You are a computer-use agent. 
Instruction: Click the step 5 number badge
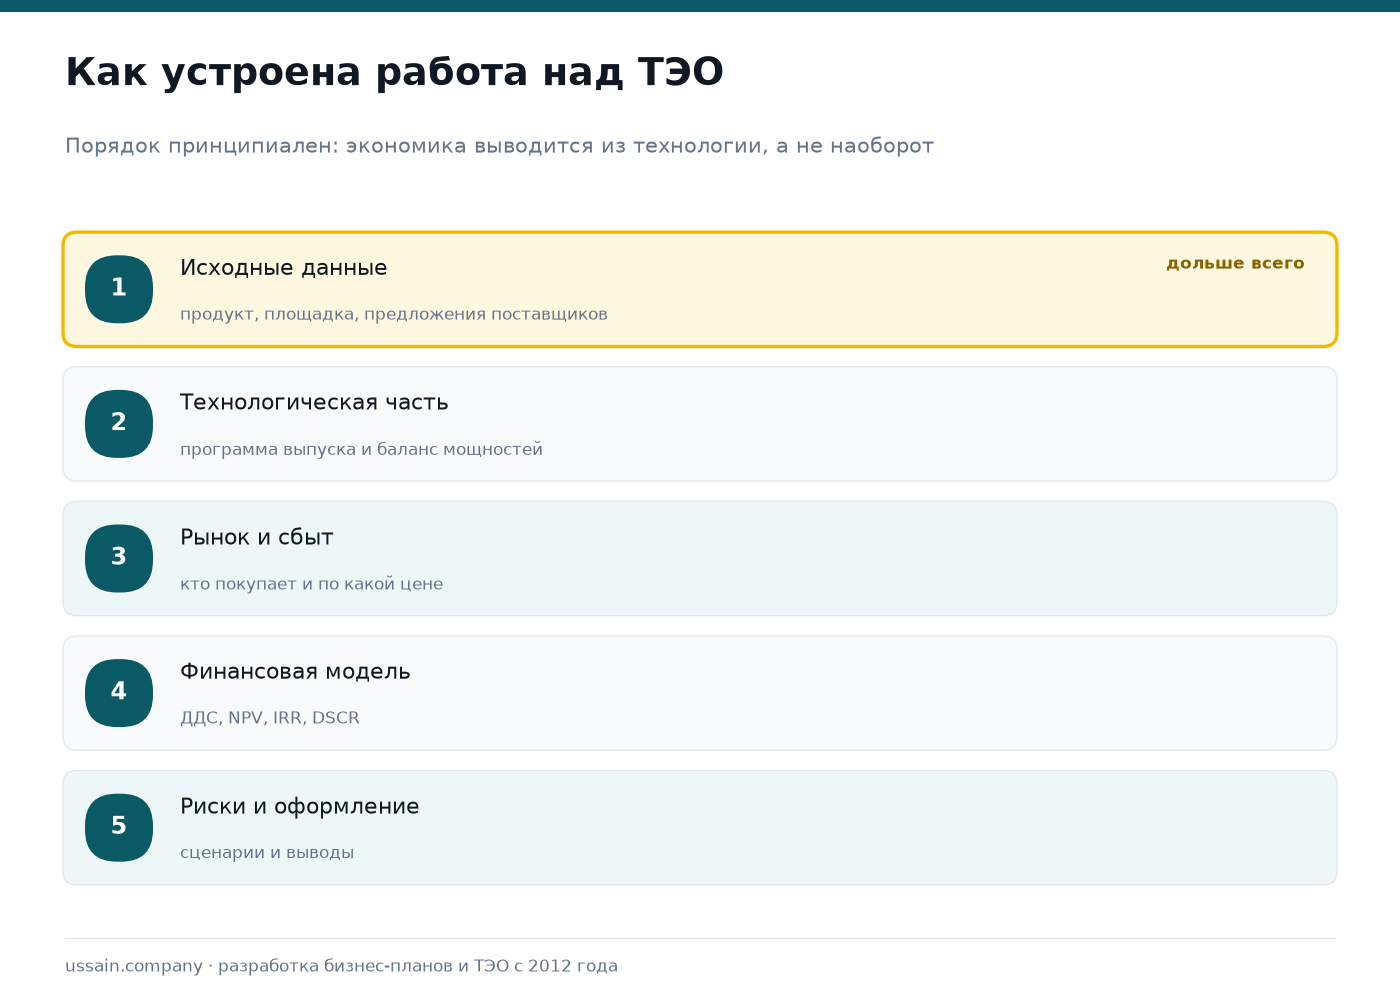point(119,827)
